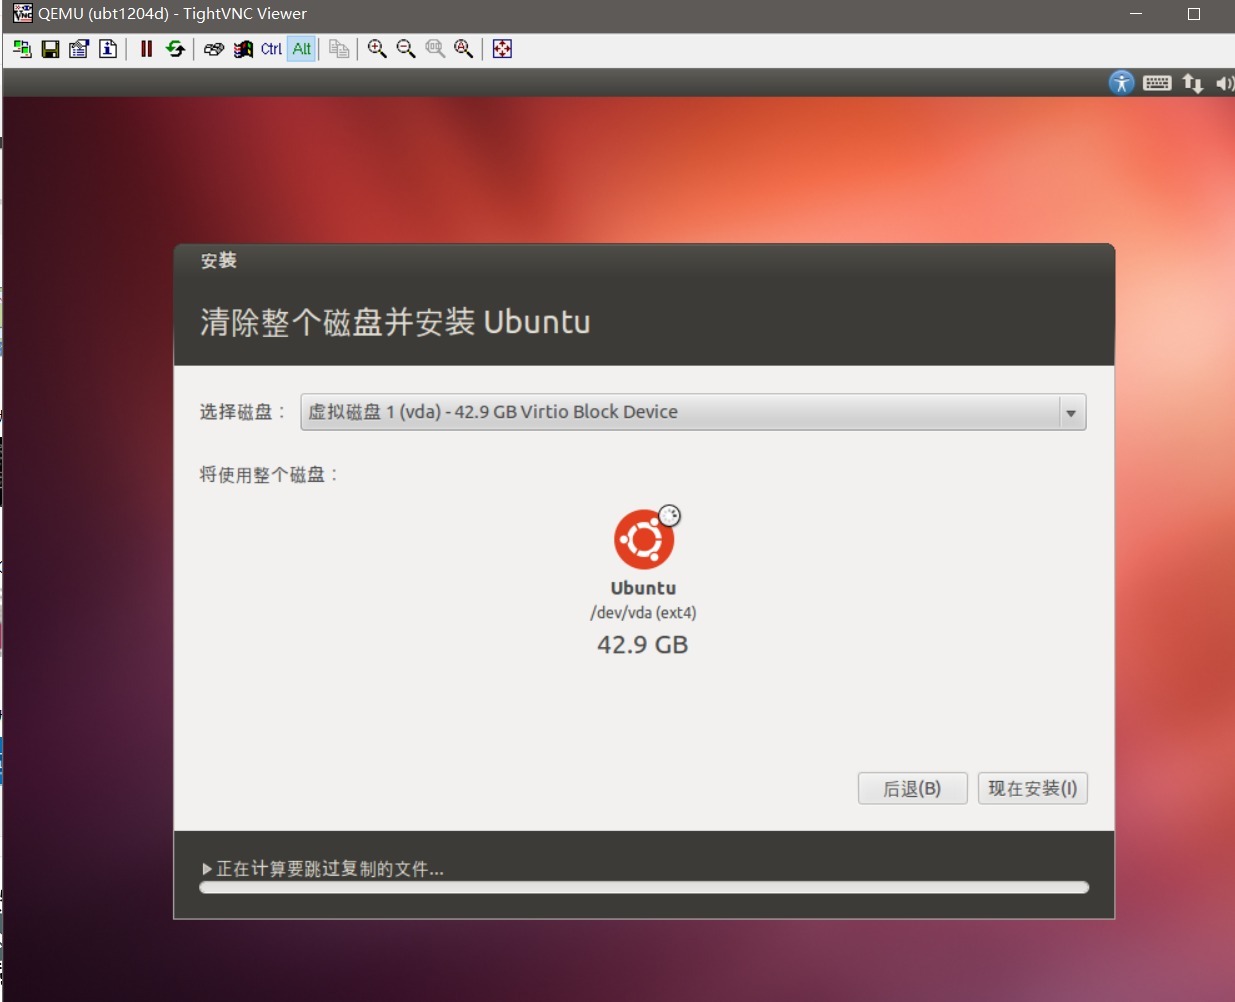1235x1002 pixels.
Task: Click the /dev/vda (ext4) label
Action: click(x=643, y=613)
